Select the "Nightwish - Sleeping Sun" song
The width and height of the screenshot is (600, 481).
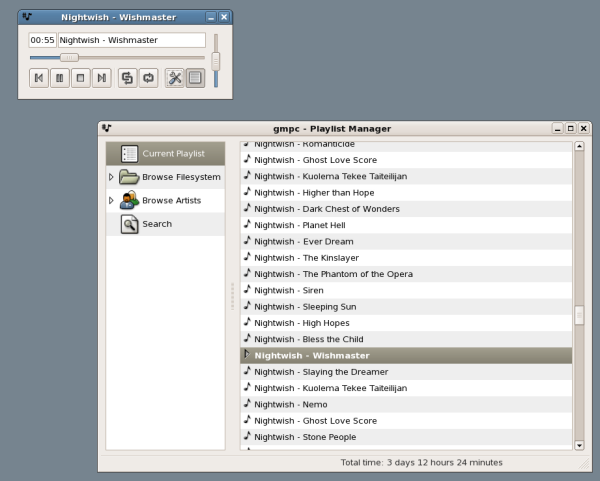[302, 307]
